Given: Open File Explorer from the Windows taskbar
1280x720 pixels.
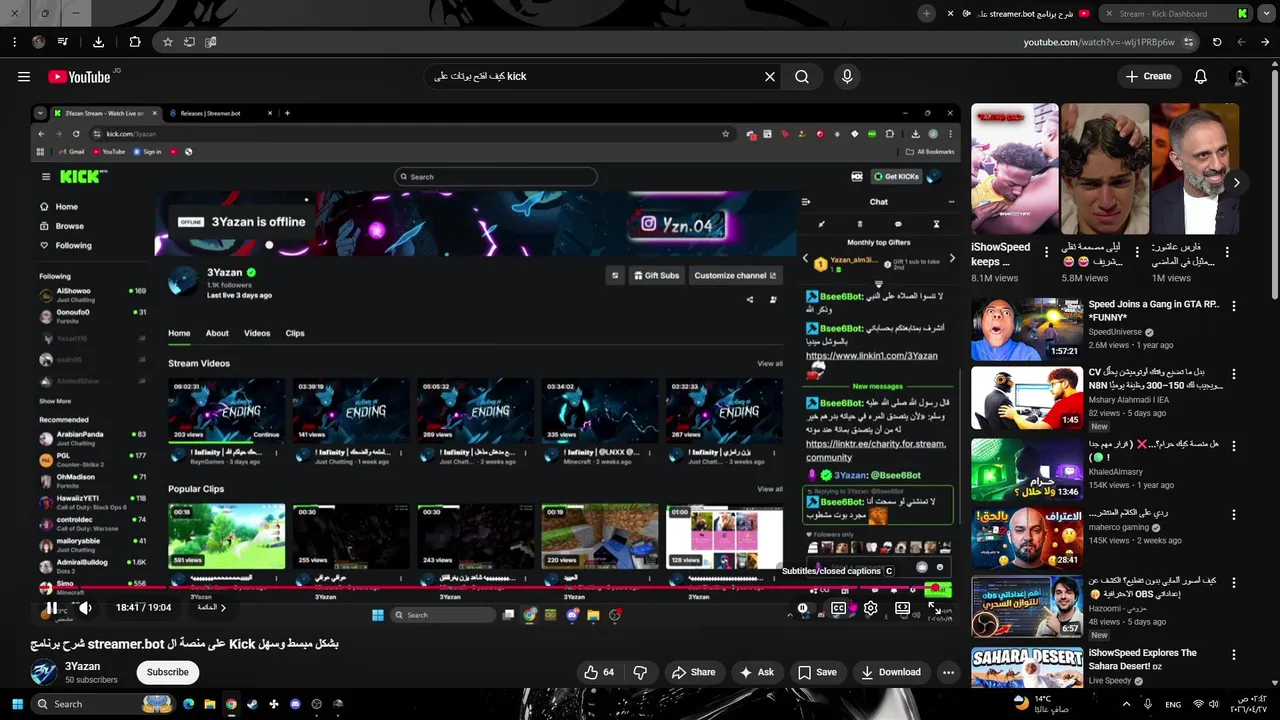Looking at the screenshot, I should click(x=209, y=704).
